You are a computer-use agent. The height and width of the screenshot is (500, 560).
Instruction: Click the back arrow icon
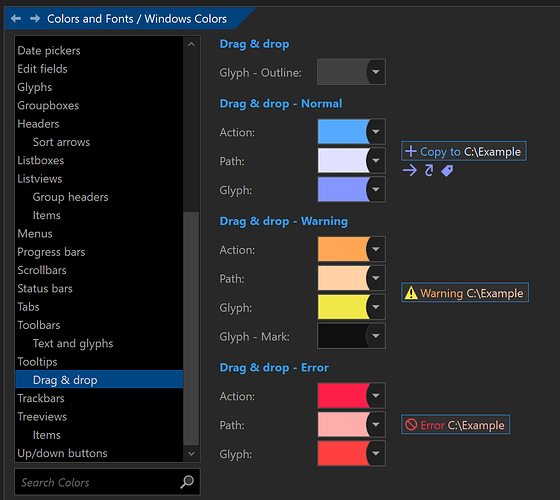(x=16, y=18)
